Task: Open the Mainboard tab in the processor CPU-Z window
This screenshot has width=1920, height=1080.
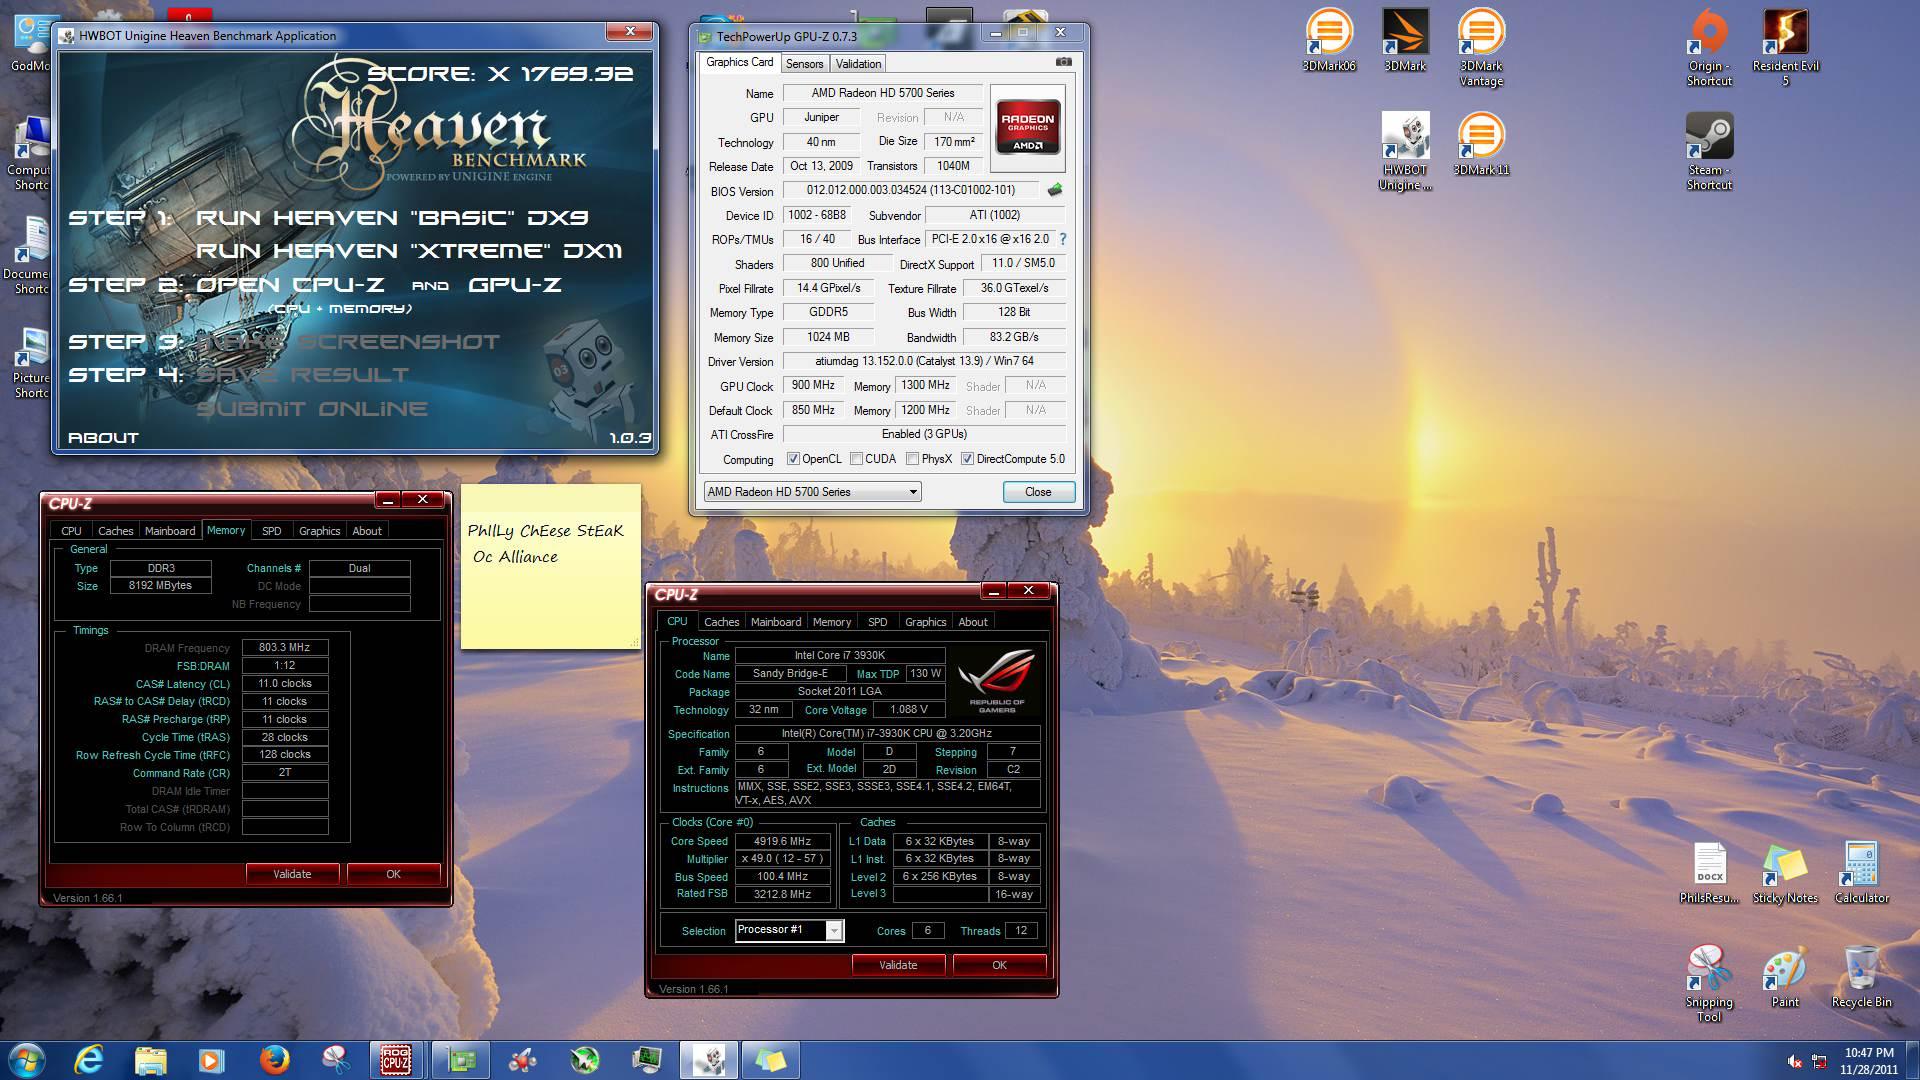Action: 776,622
